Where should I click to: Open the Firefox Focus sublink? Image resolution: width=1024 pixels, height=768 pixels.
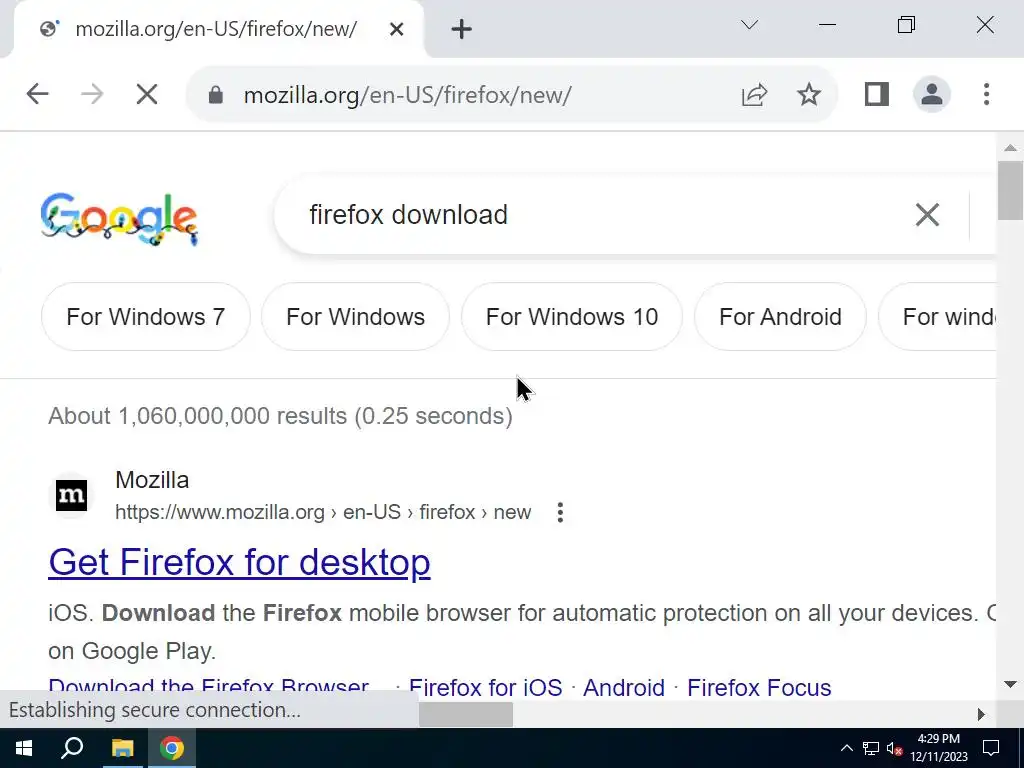coord(759,688)
